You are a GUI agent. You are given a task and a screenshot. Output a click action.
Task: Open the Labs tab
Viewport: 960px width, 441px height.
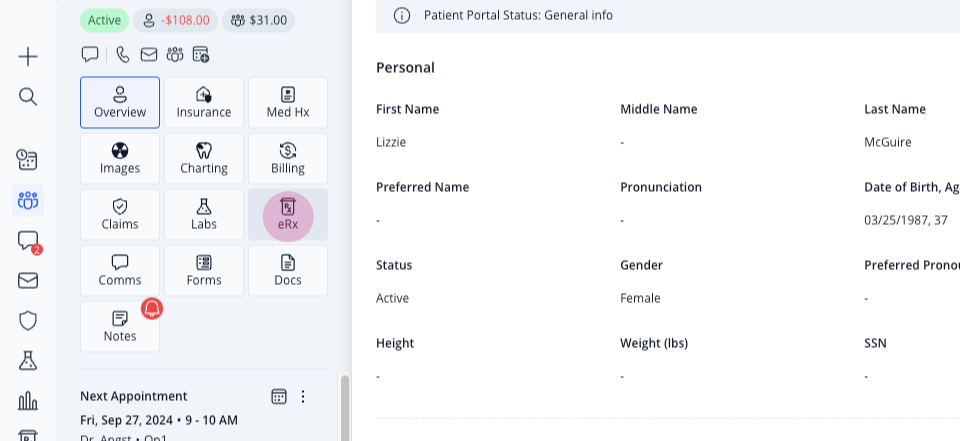tap(204, 214)
